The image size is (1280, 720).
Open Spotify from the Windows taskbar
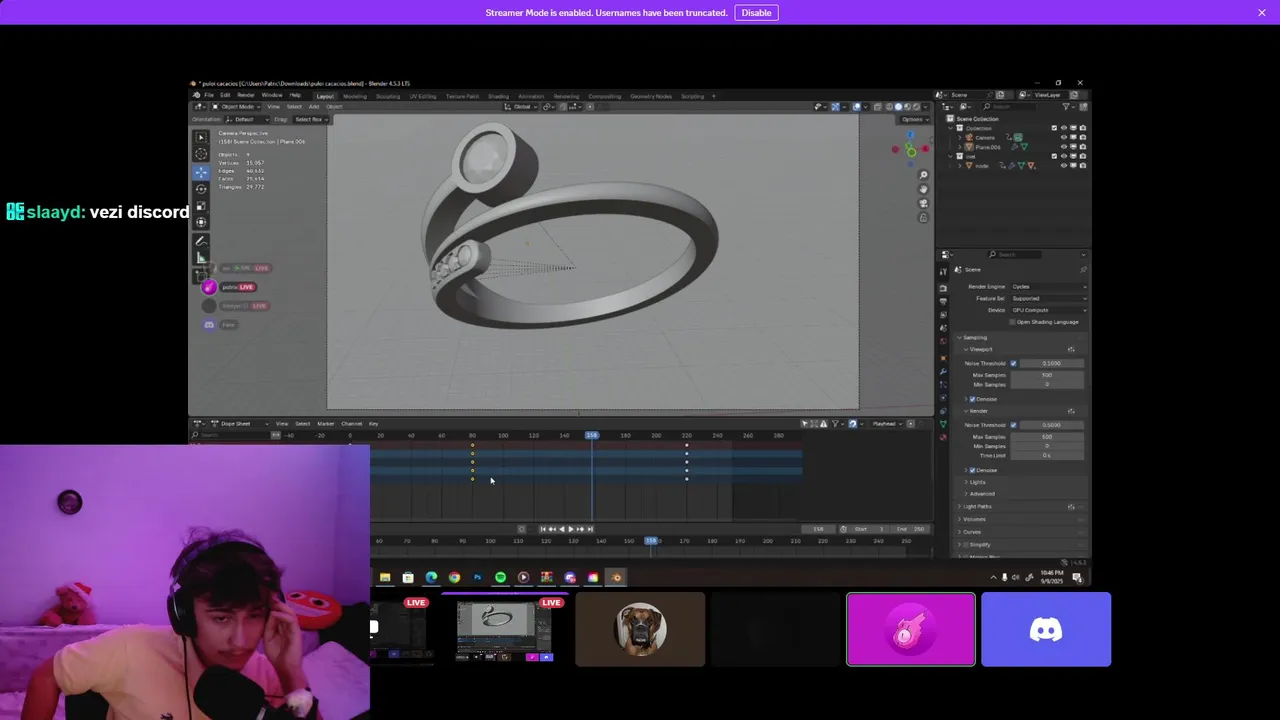click(500, 577)
